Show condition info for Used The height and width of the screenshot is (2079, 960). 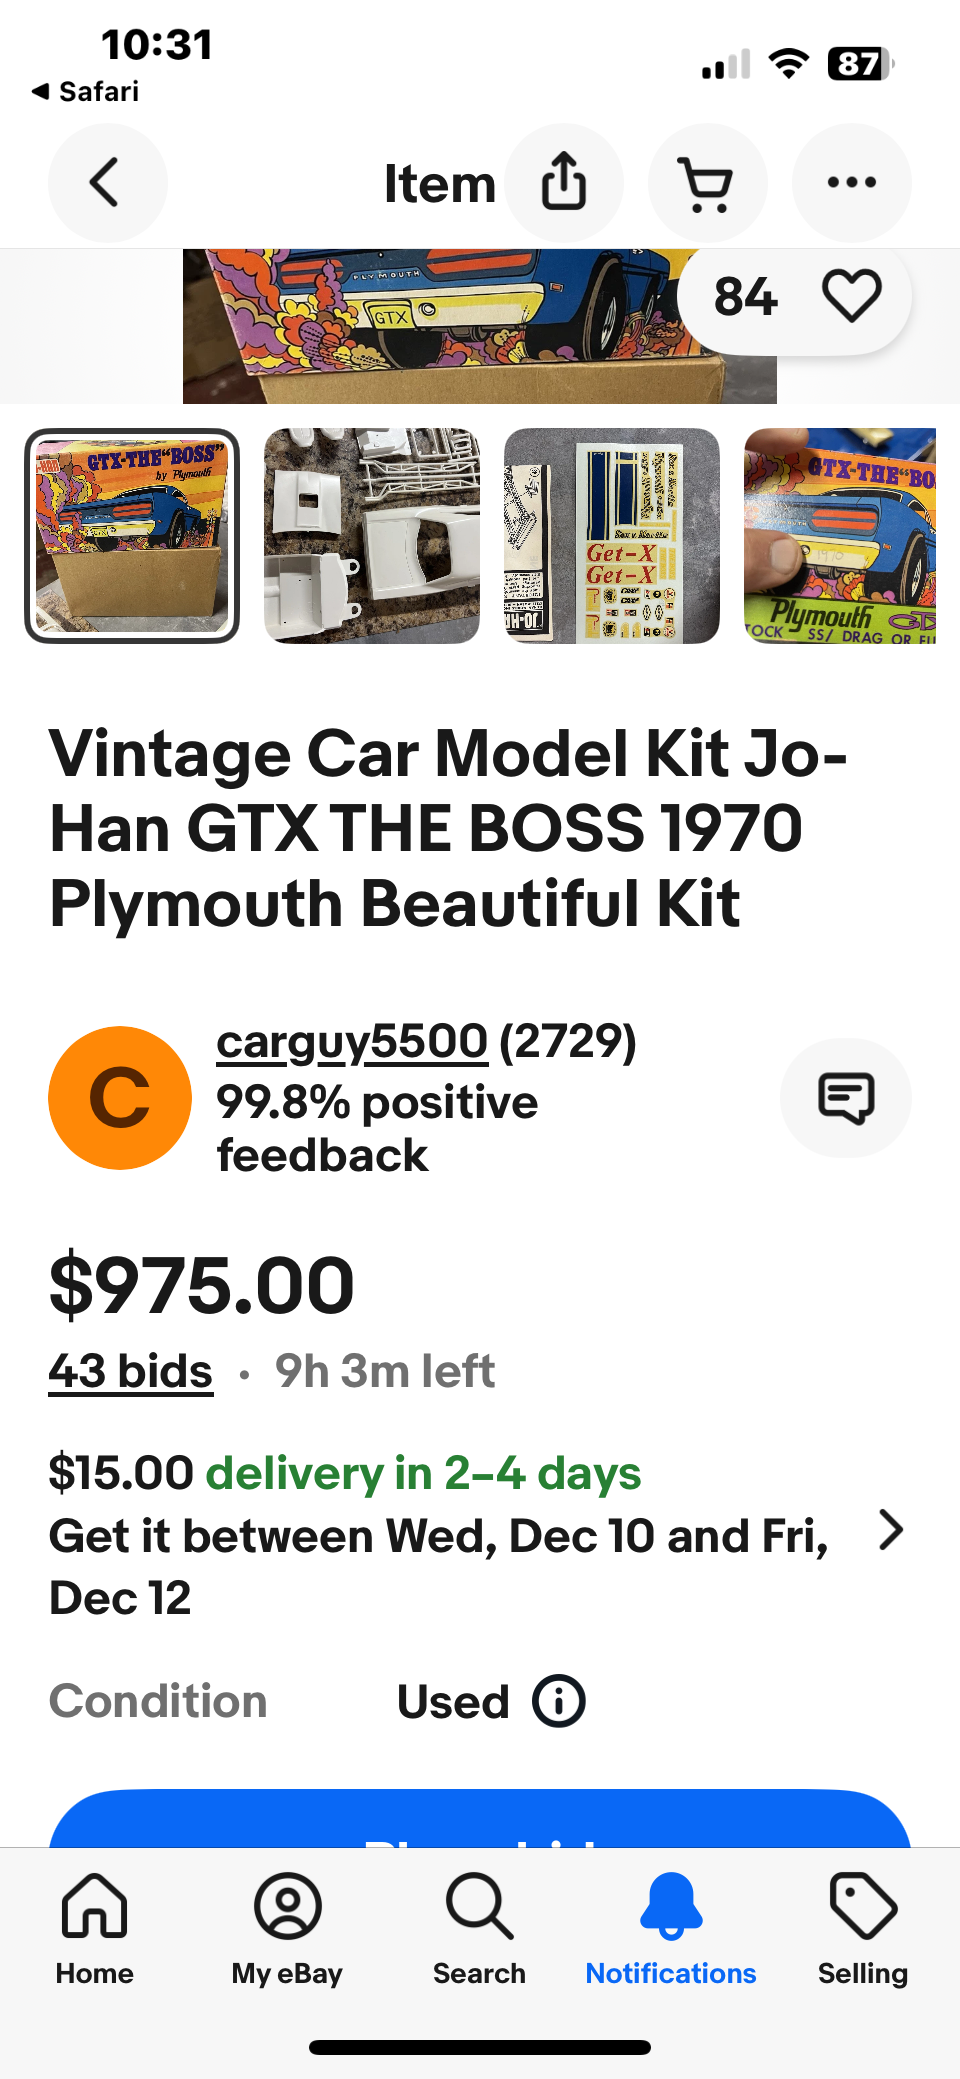click(x=558, y=1701)
